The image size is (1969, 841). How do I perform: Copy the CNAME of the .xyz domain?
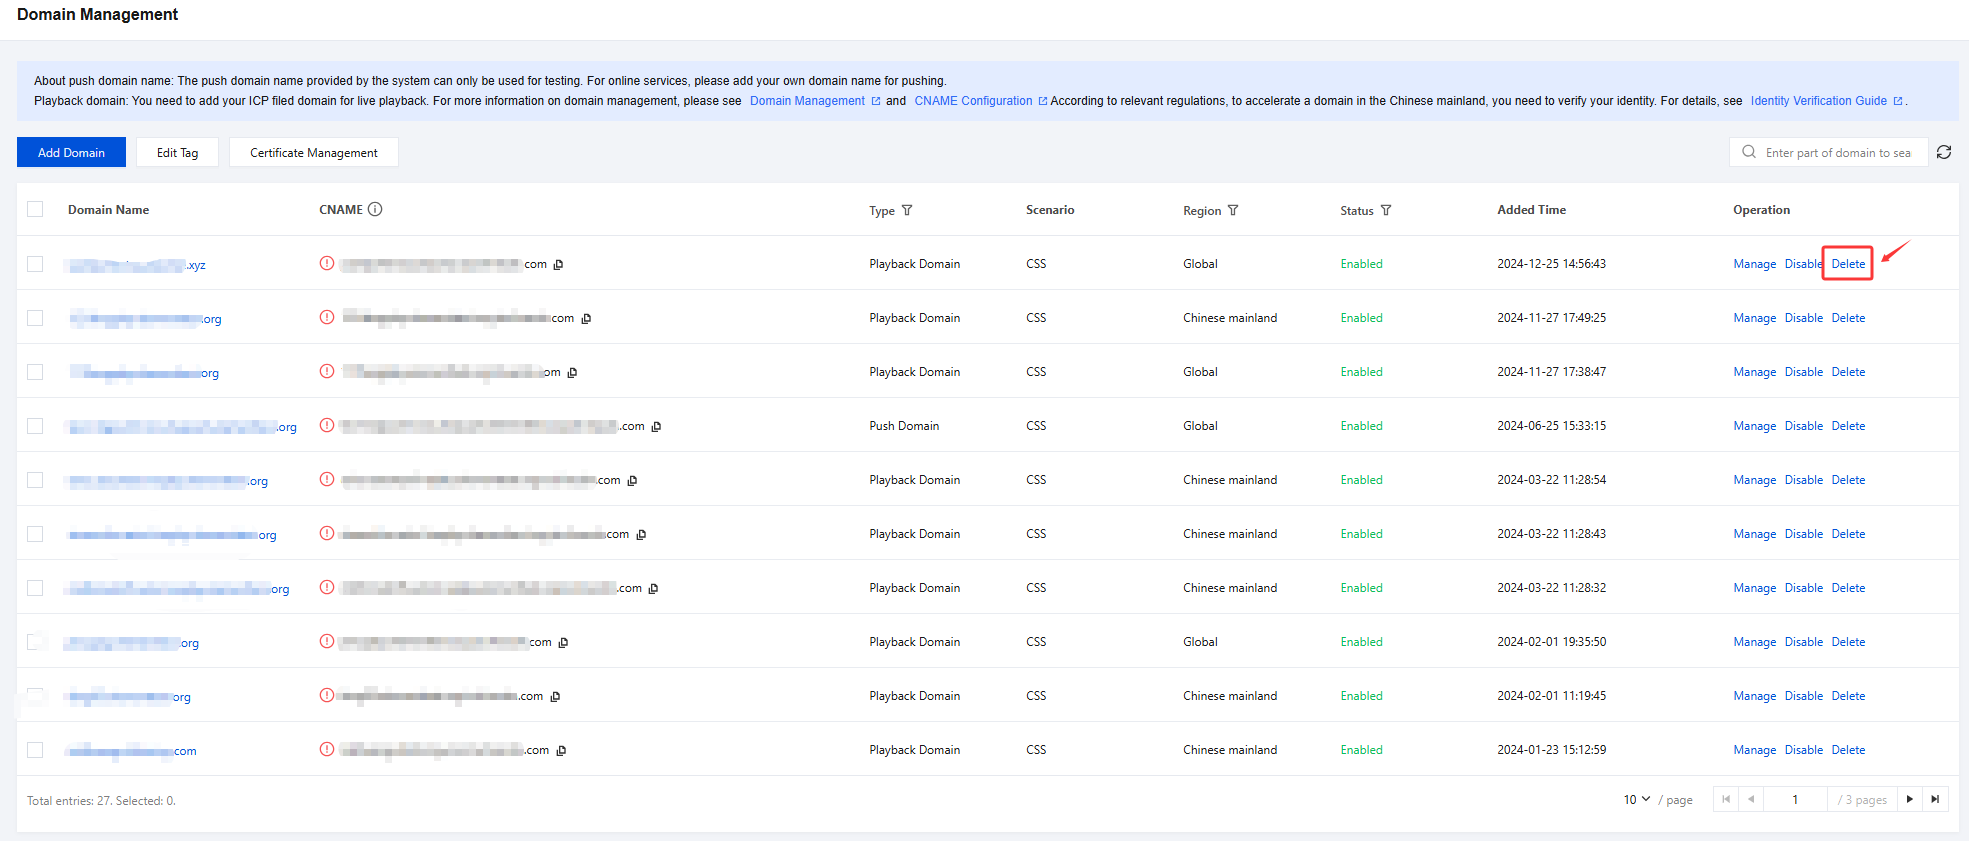point(559,265)
